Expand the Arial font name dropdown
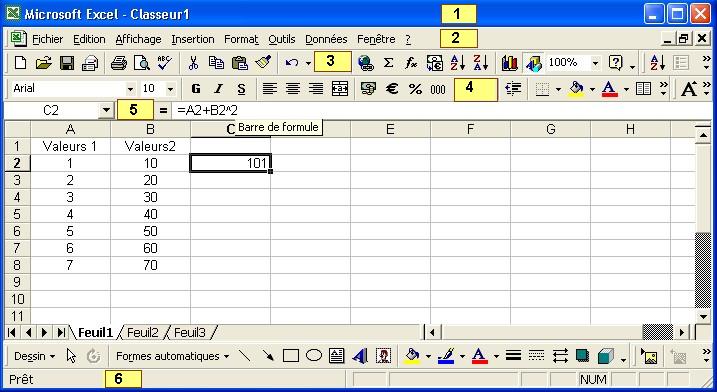717x392 pixels. [130, 89]
